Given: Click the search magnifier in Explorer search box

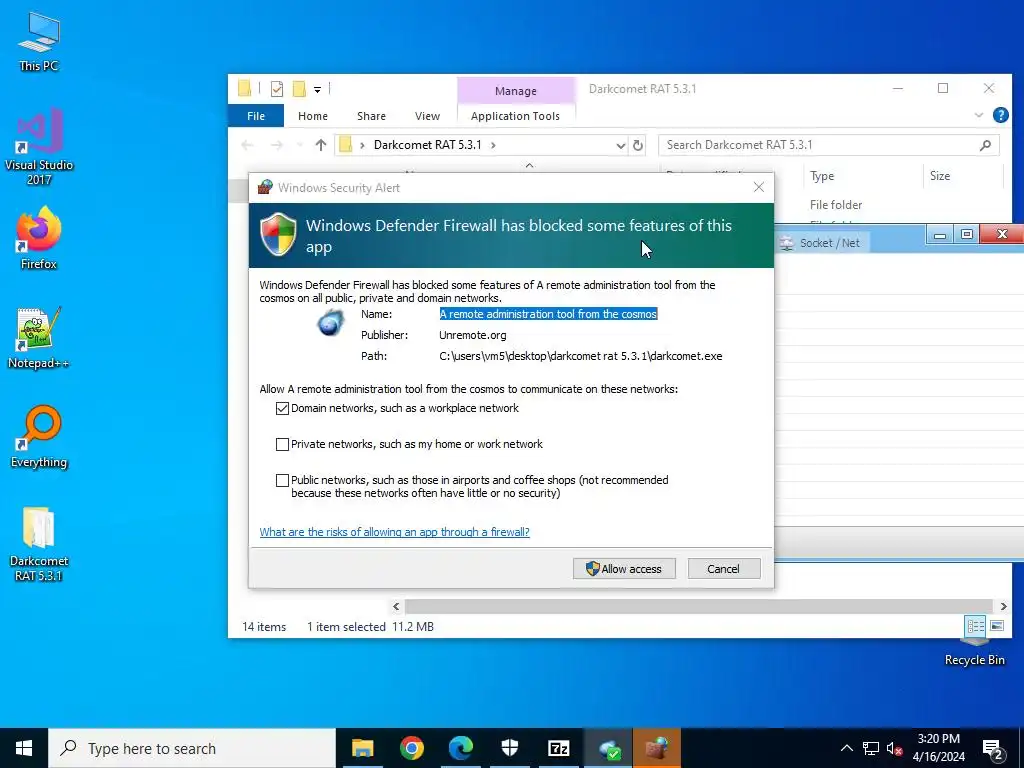Looking at the screenshot, I should coord(985,145).
